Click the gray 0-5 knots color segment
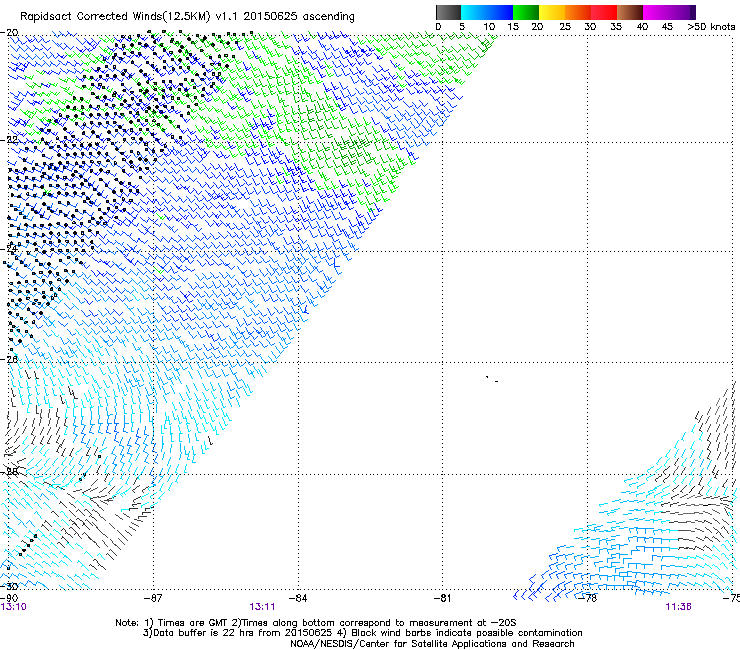Screen dimensions: 740x650 (448, 12)
